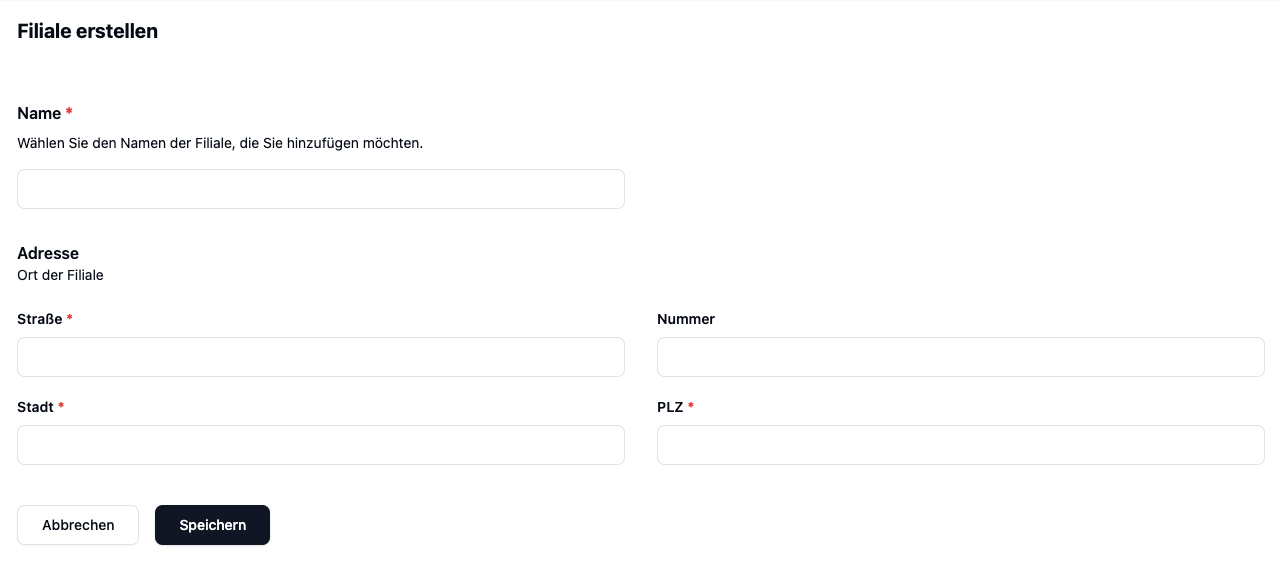The height and width of the screenshot is (577, 1283).
Task: Save the branch with Speichern
Action: (x=212, y=525)
